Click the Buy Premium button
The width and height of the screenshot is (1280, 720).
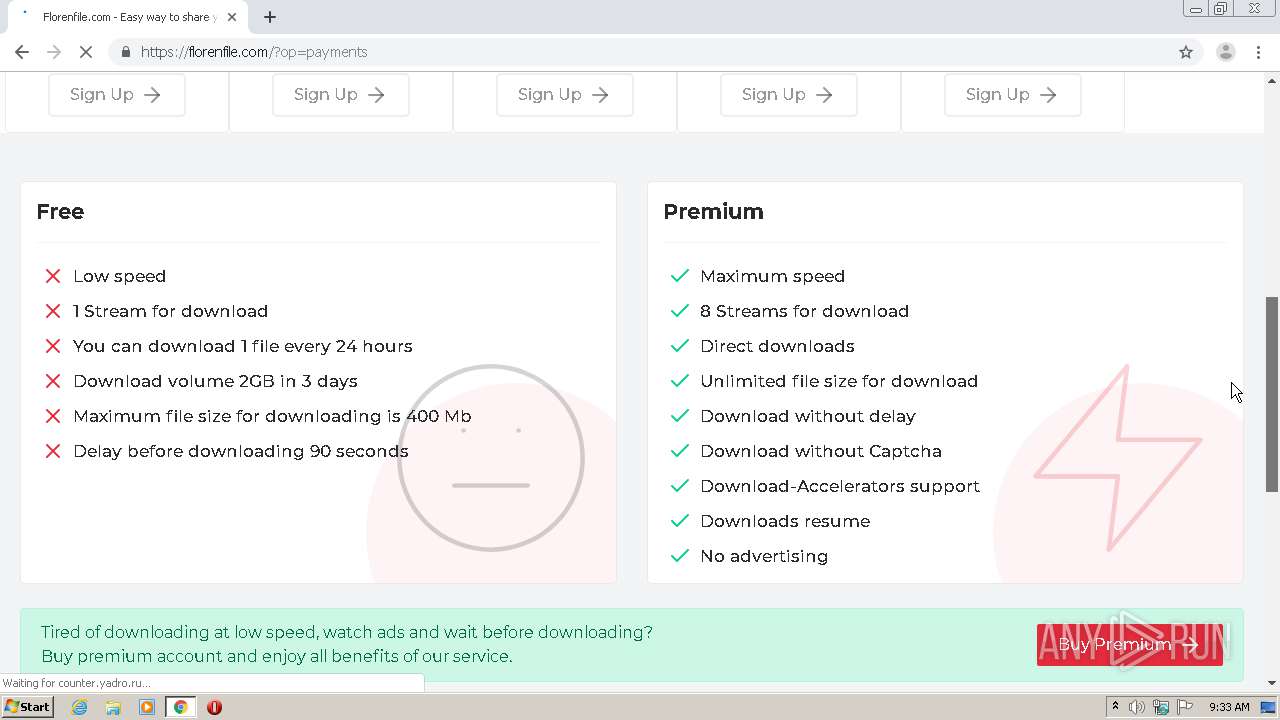(1130, 644)
